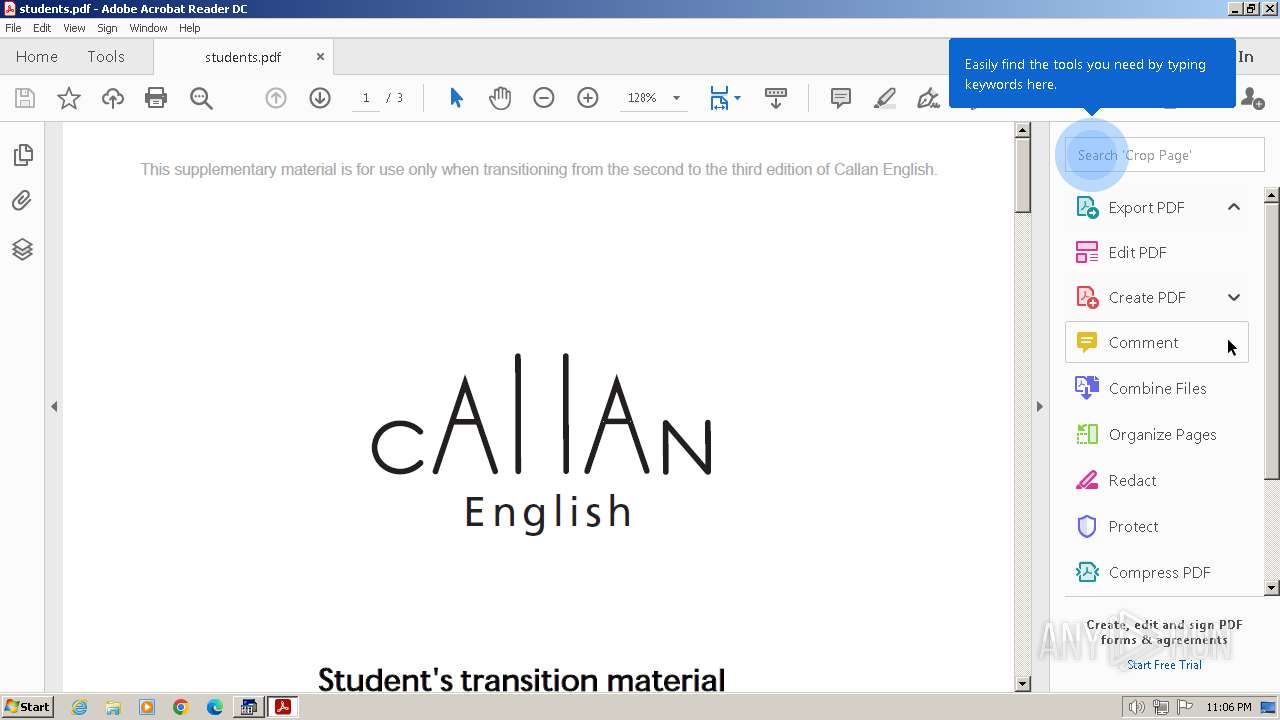The height and width of the screenshot is (720, 1280).
Task: Open the Help menu
Action: (x=190, y=28)
